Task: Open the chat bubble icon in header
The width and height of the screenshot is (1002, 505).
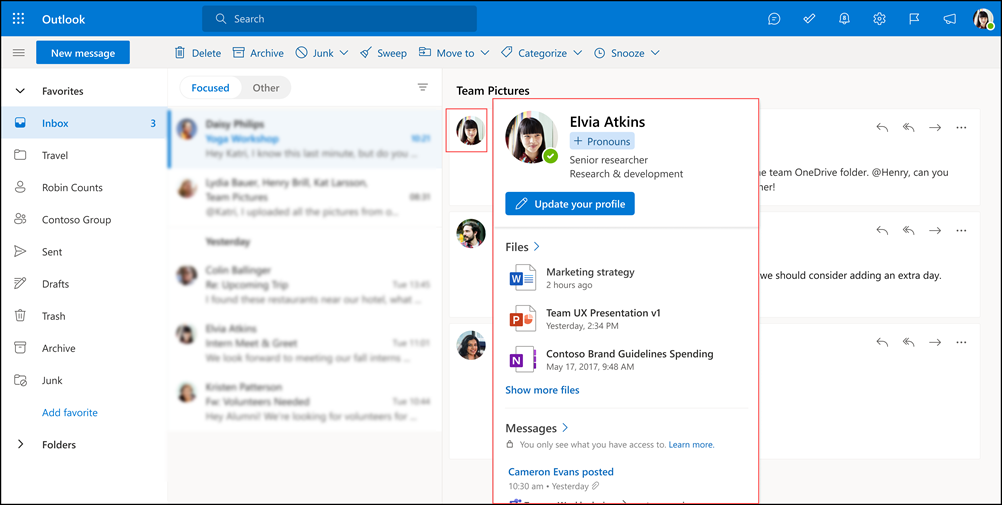Action: pos(774,19)
